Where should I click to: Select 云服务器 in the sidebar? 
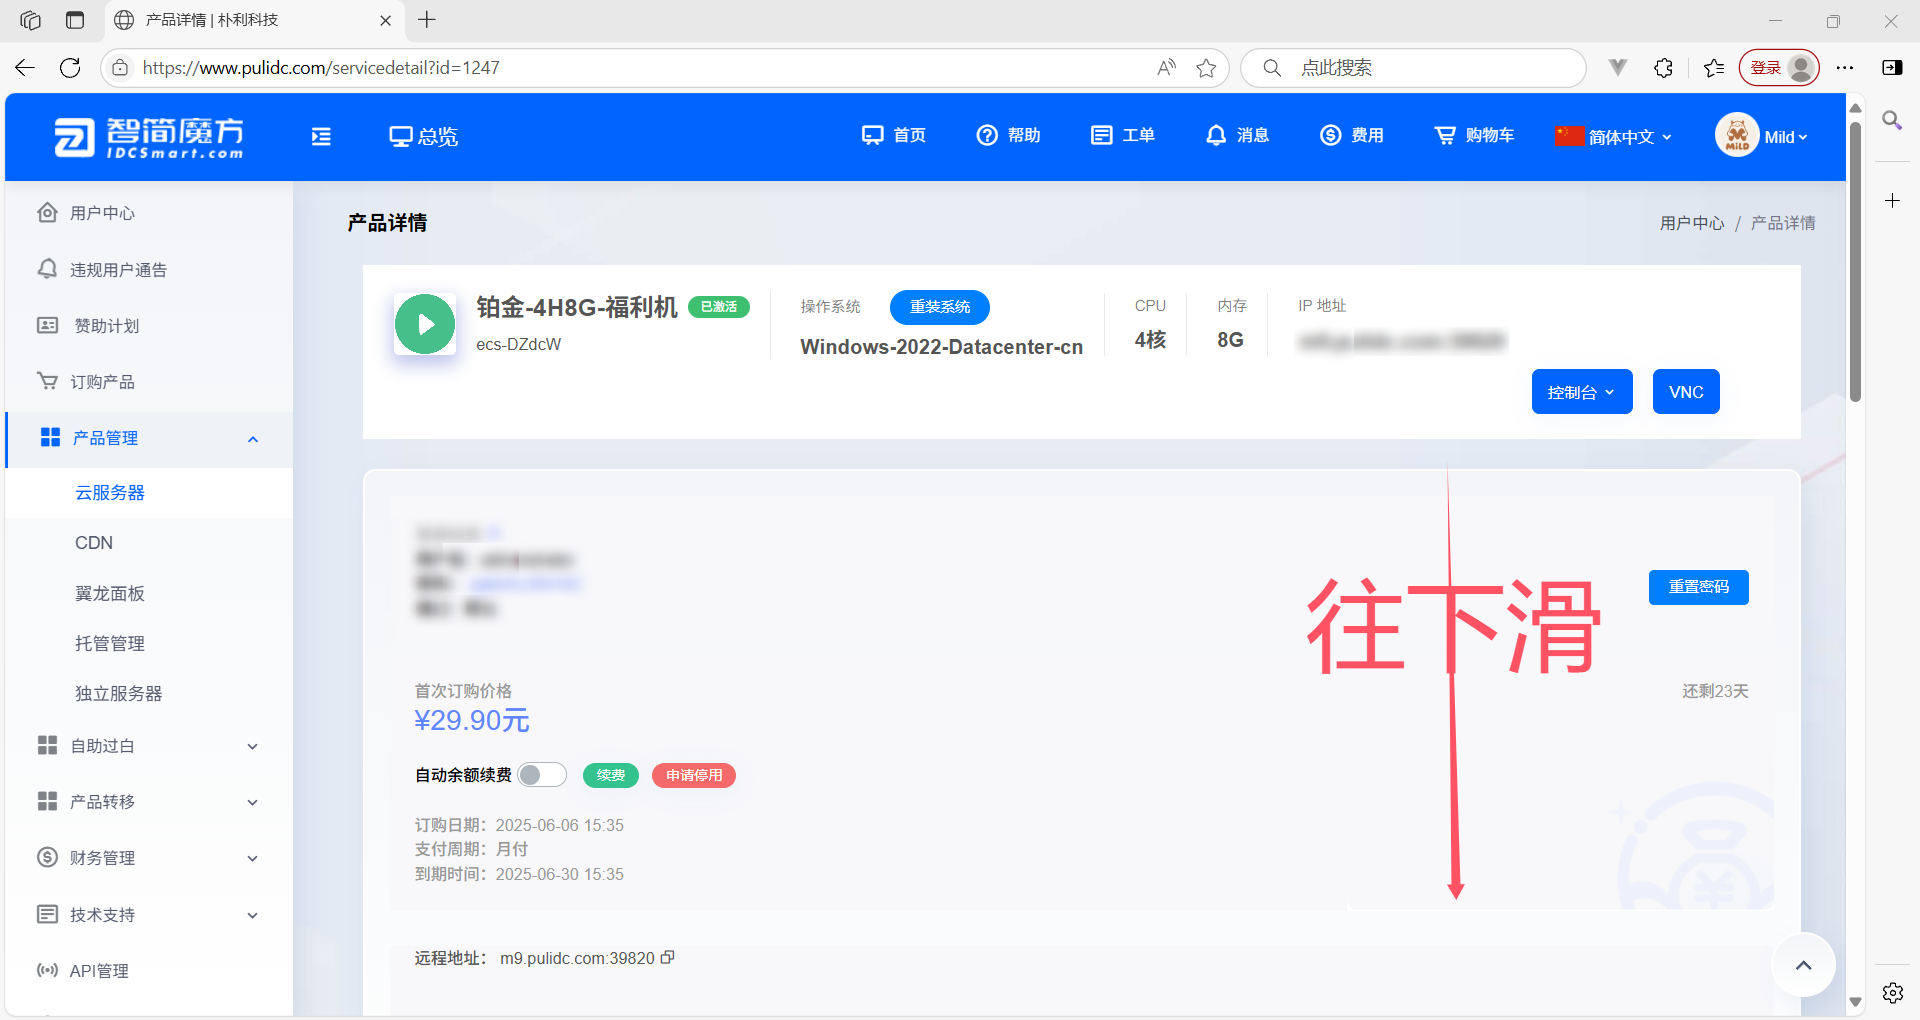coord(149,493)
